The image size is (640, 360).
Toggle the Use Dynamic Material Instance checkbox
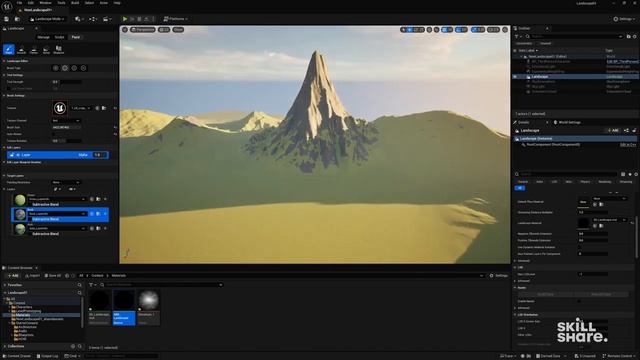point(580,247)
